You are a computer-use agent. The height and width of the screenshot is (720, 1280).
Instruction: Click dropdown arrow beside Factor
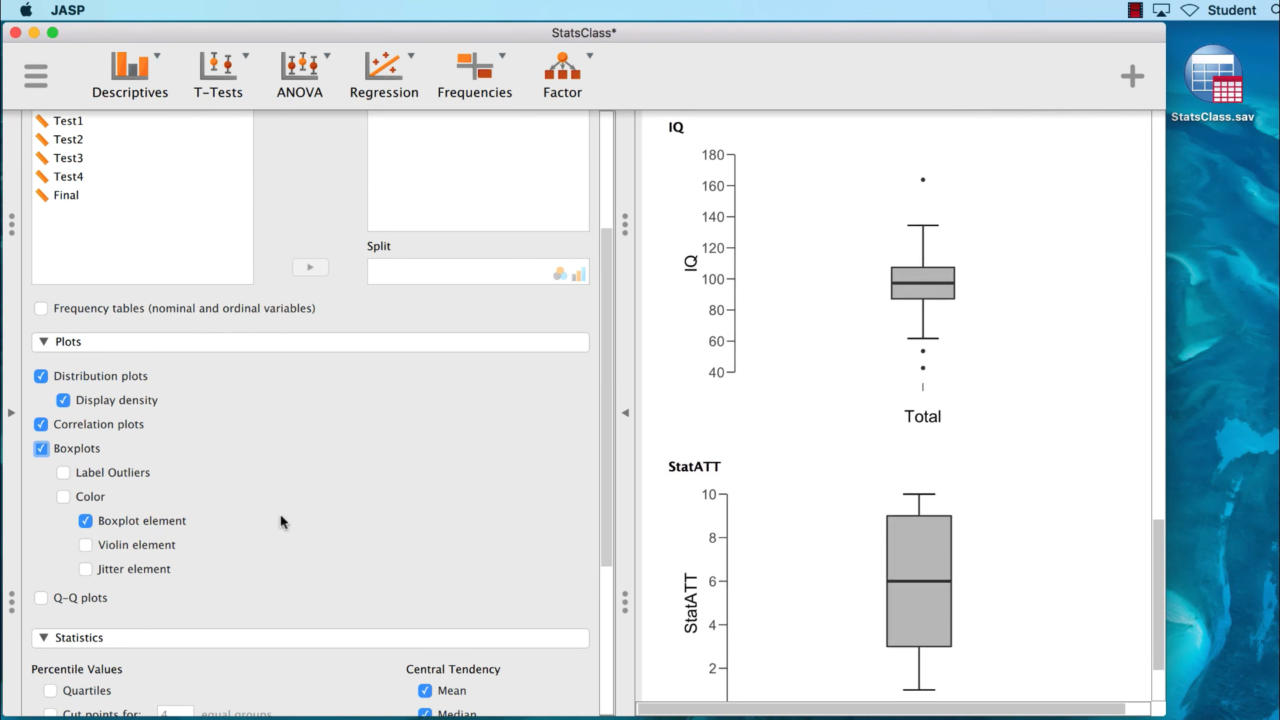tap(590, 56)
